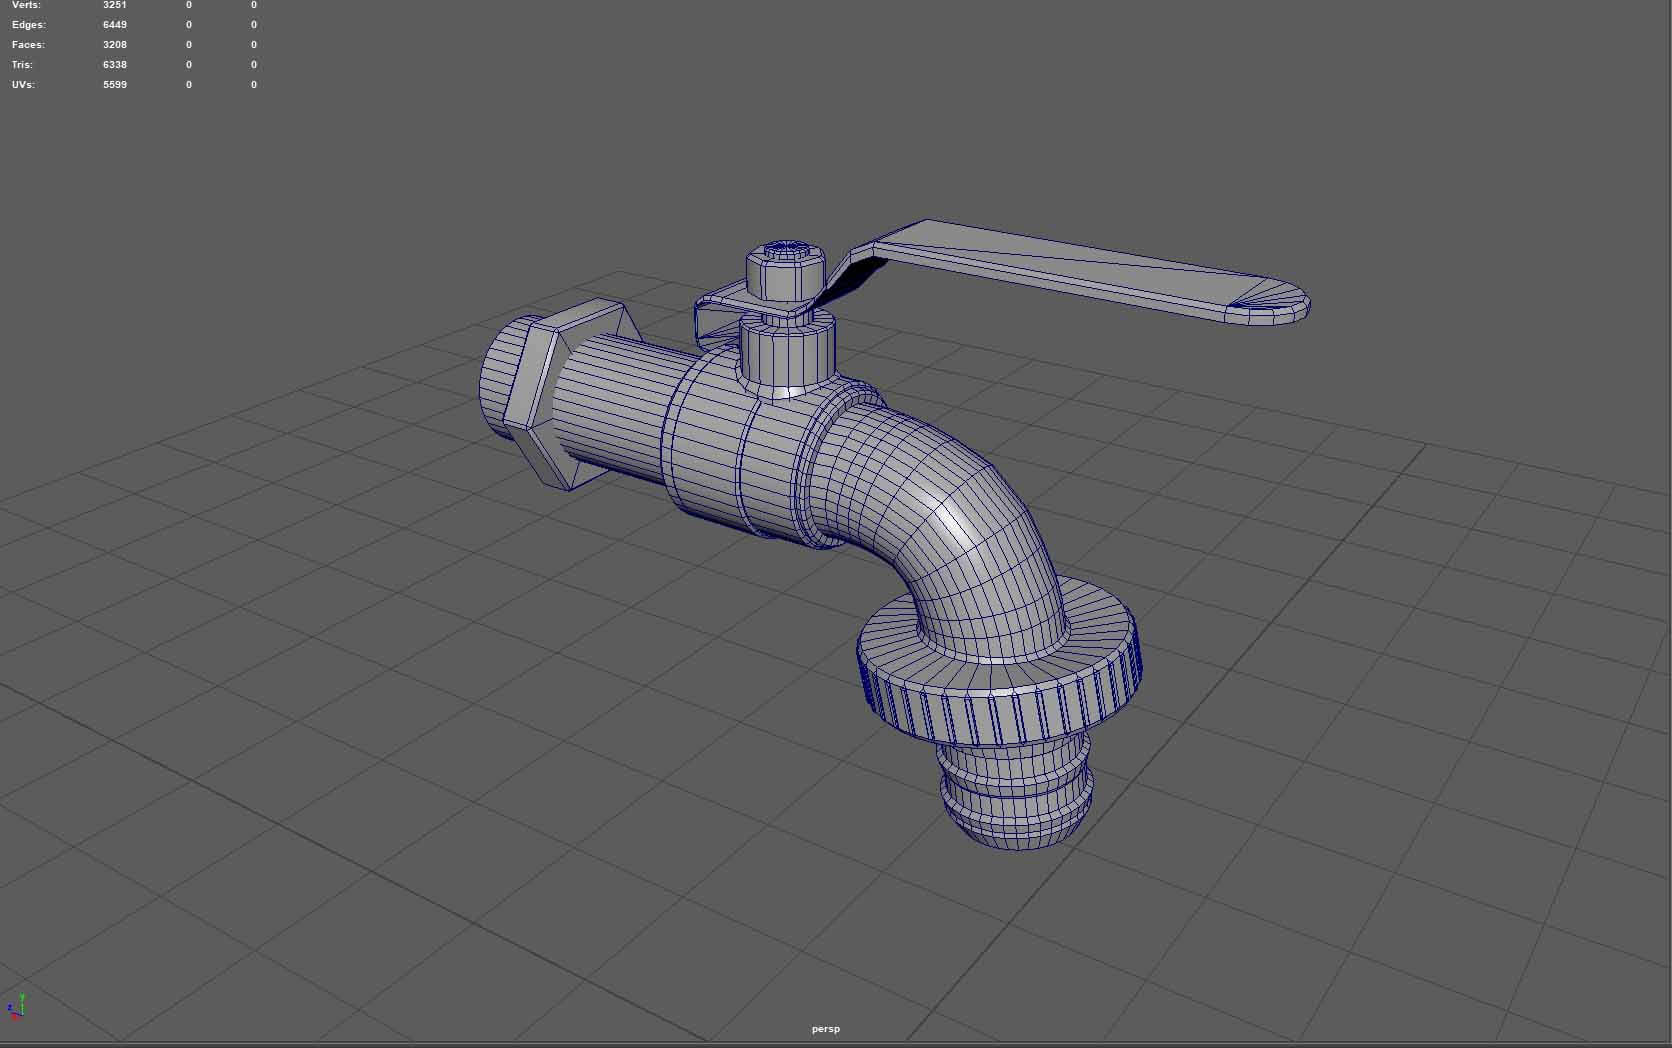Click the Edges count value 6449
The width and height of the screenshot is (1672, 1048).
pyautogui.click(x=115, y=25)
